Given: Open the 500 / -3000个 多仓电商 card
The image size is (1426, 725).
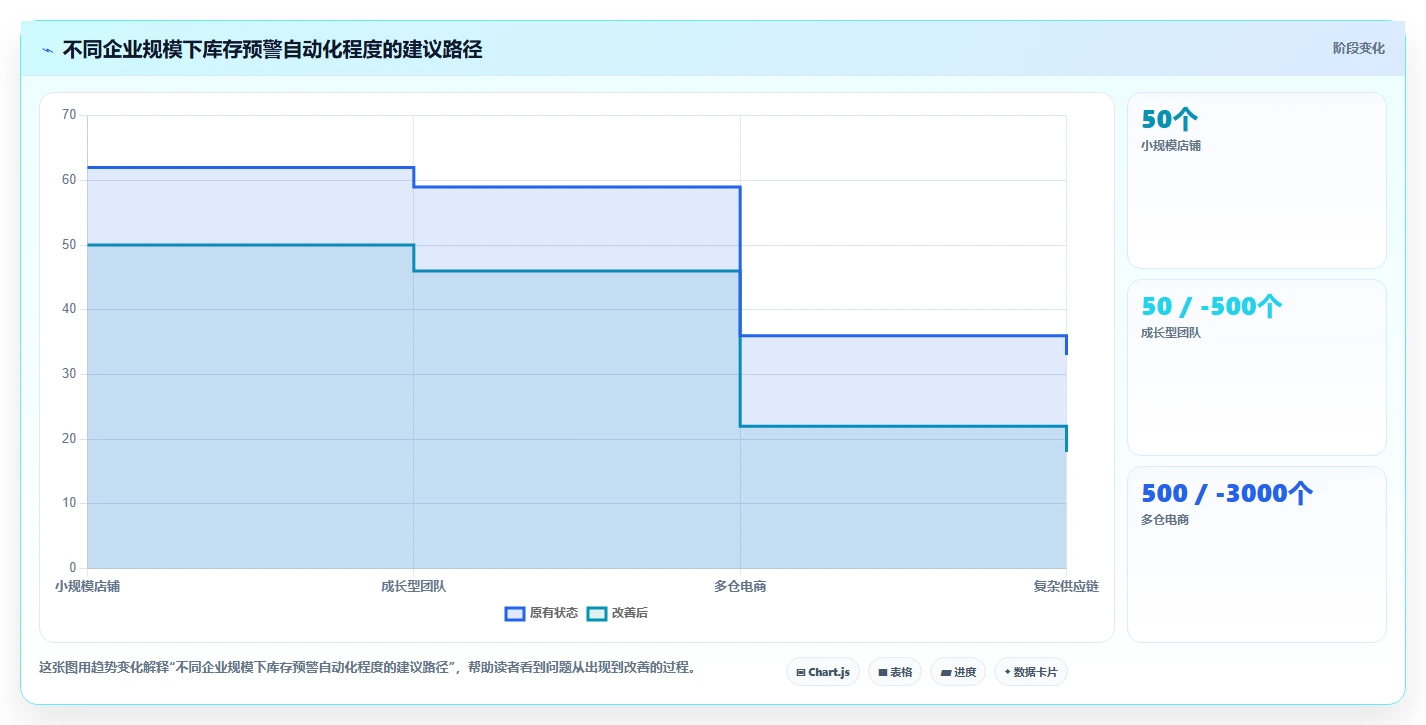Looking at the screenshot, I should click(x=1257, y=554).
